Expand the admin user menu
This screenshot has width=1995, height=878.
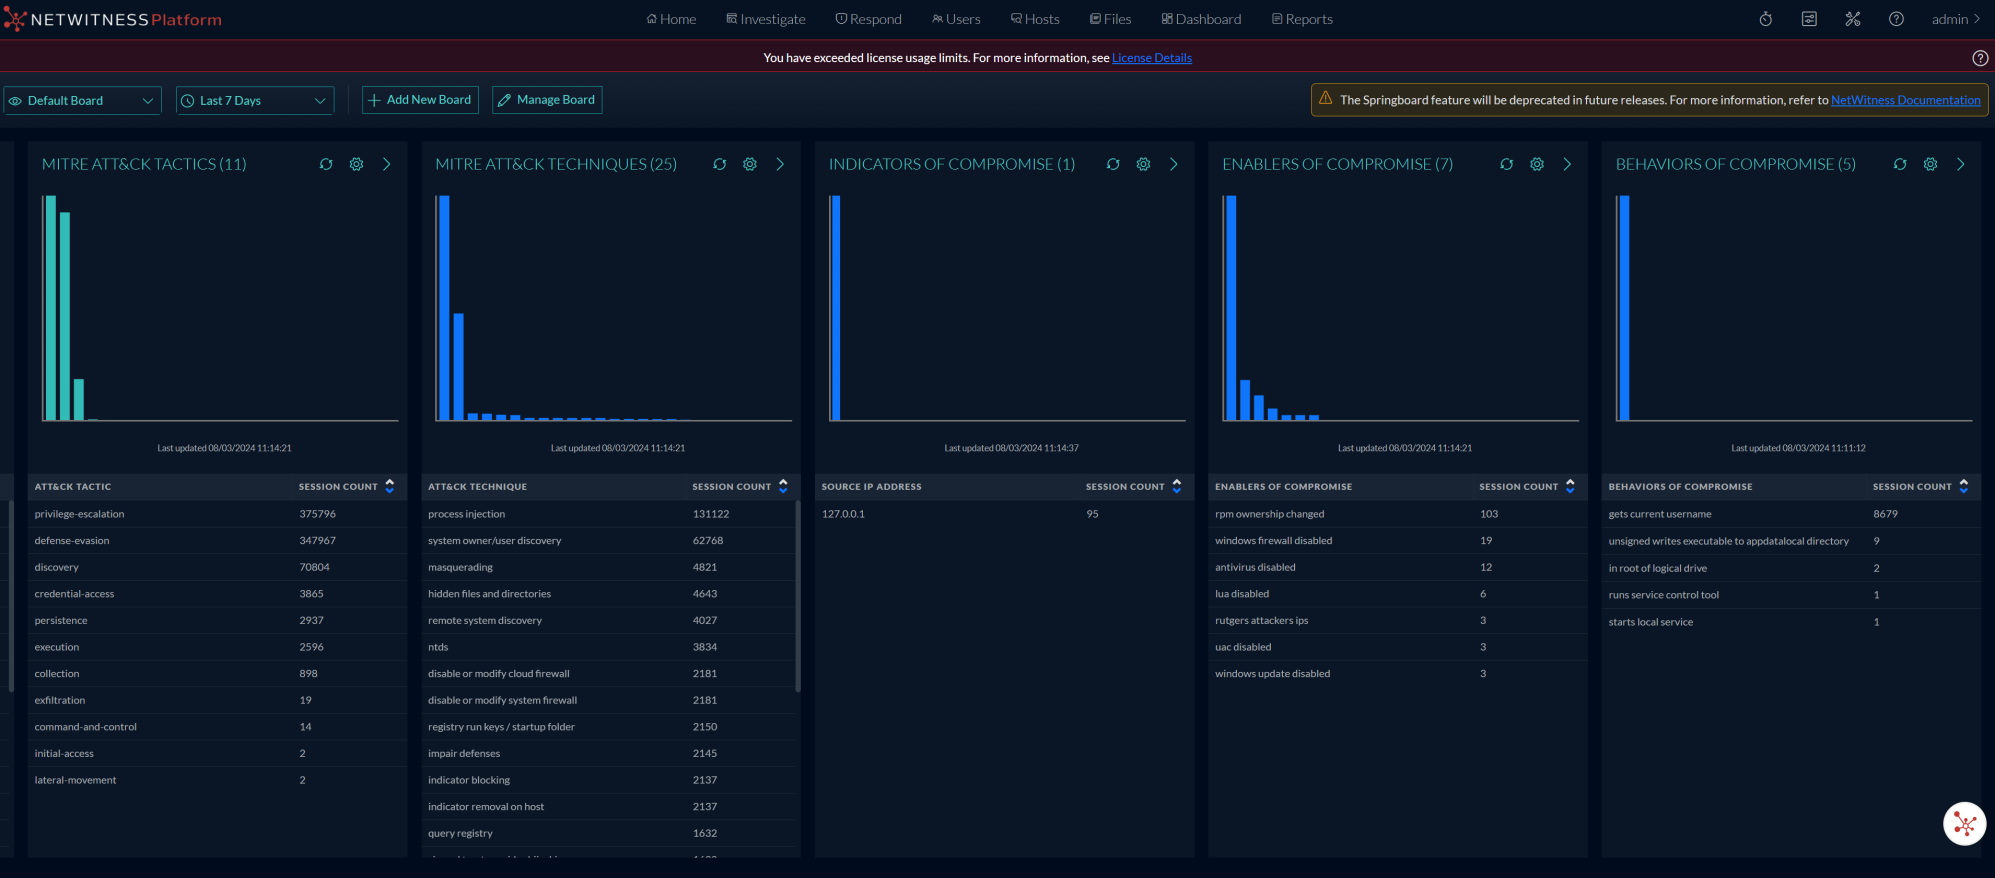tap(1955, 19)
